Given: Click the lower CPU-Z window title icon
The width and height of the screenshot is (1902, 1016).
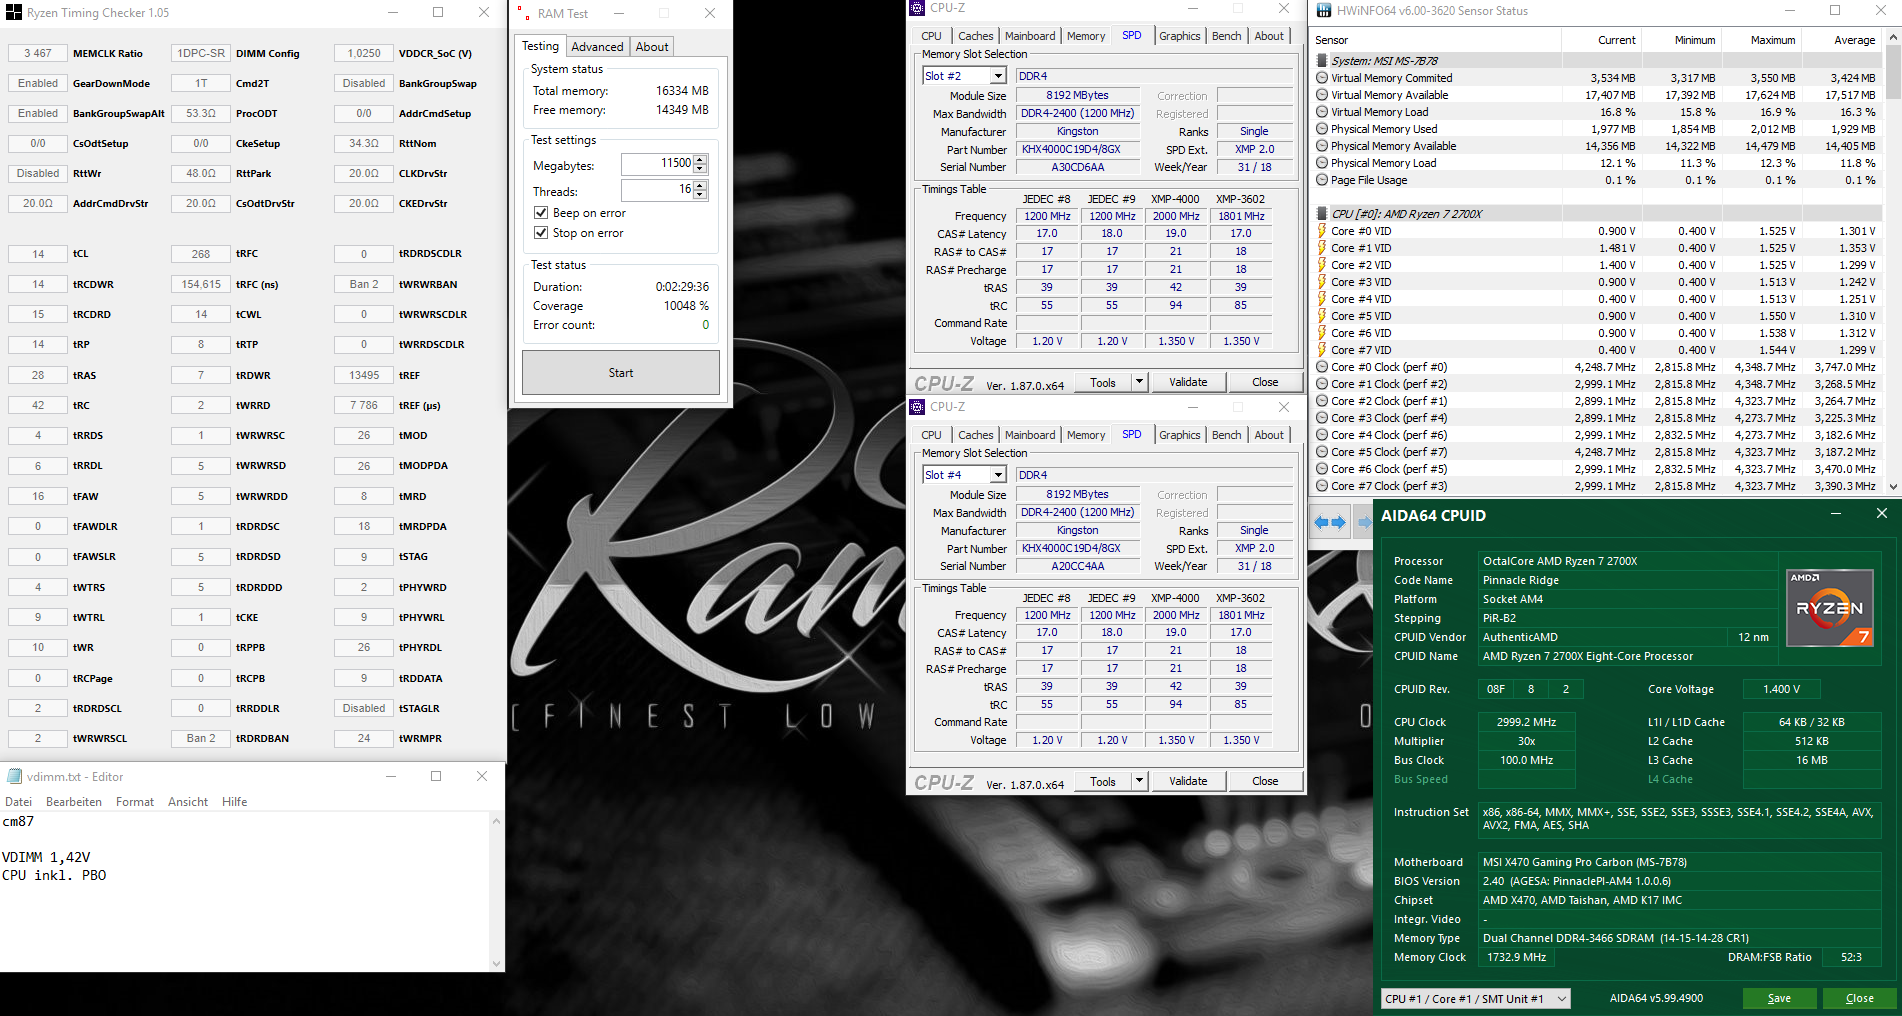Looking at the screenshot, I should (x=917, y=407).
